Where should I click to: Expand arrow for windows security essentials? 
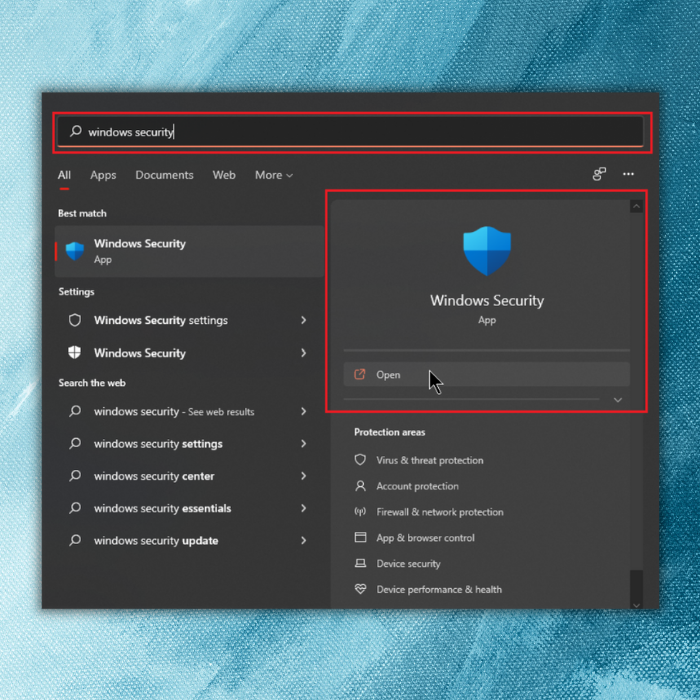(x=304, y=508)
